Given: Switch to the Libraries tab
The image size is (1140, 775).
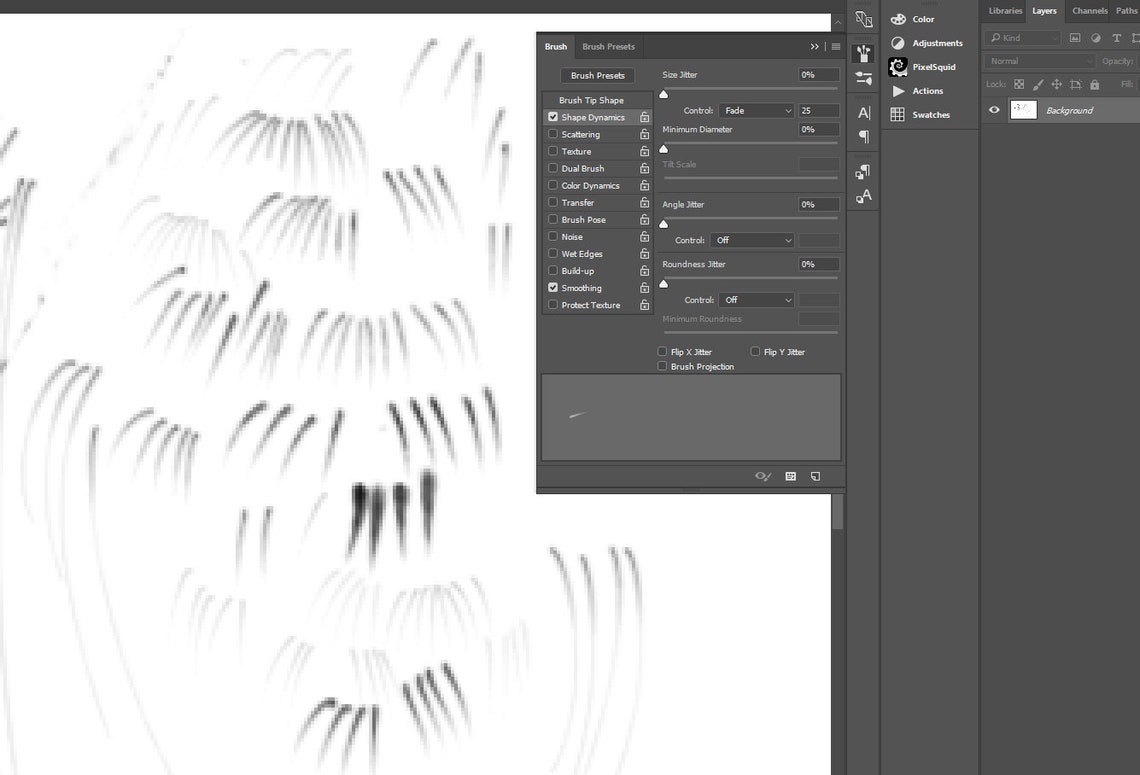Looking at the screenshot, I should coord(1005,11).
